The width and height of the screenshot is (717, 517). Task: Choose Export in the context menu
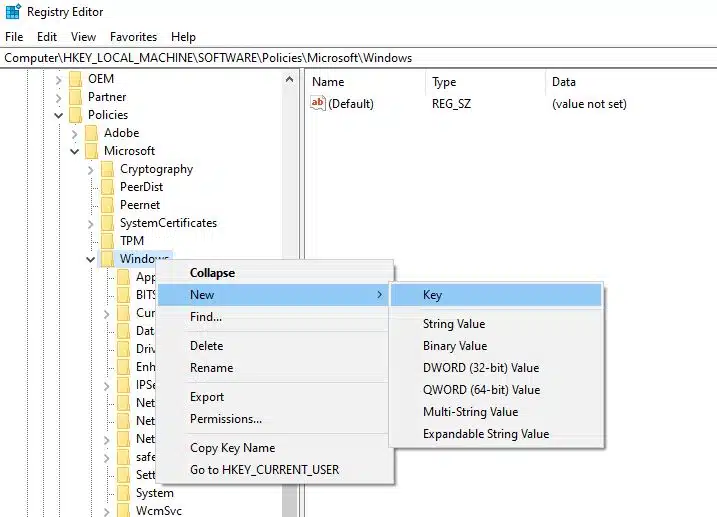tap(275, 397)
